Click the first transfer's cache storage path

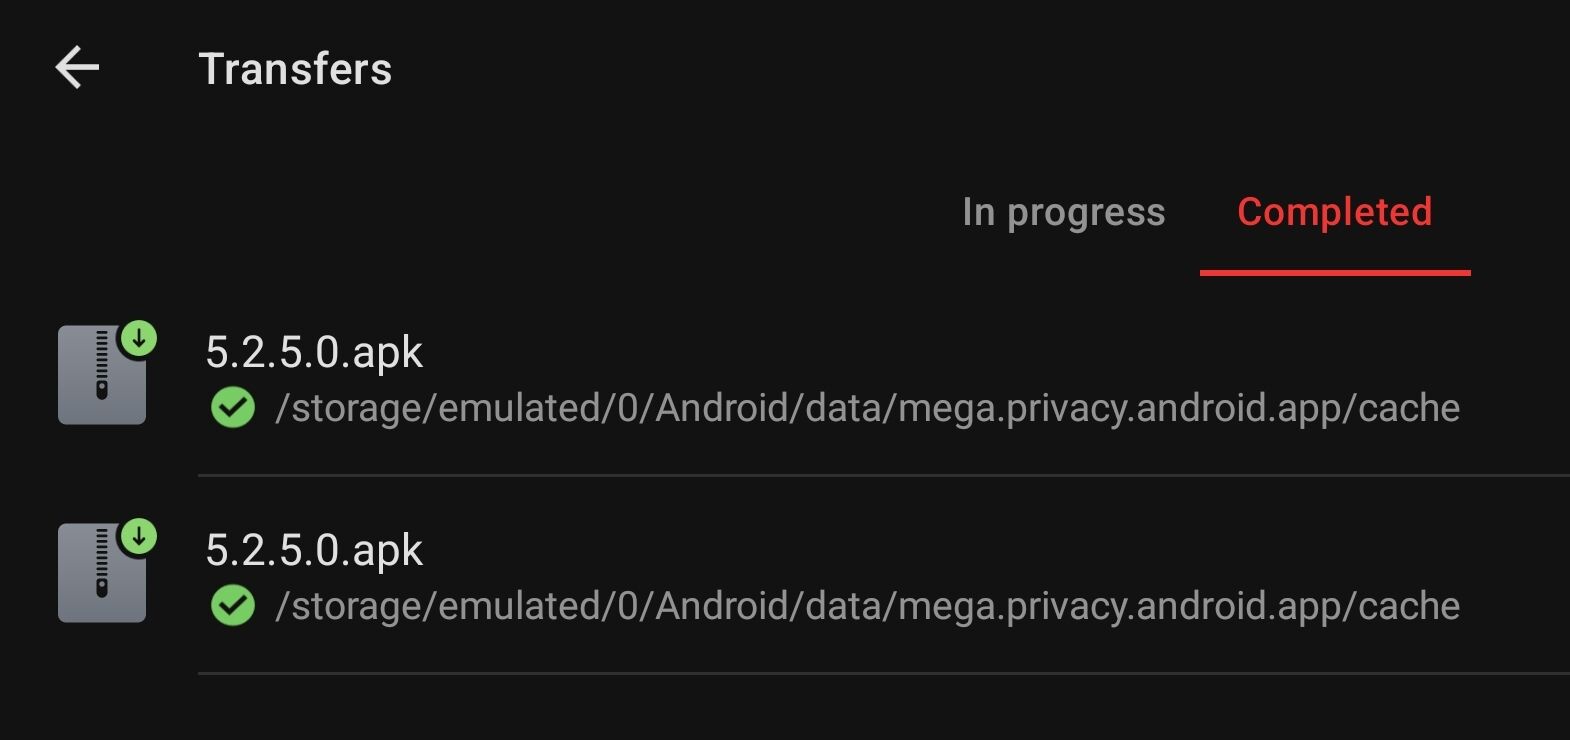(867, 408)
